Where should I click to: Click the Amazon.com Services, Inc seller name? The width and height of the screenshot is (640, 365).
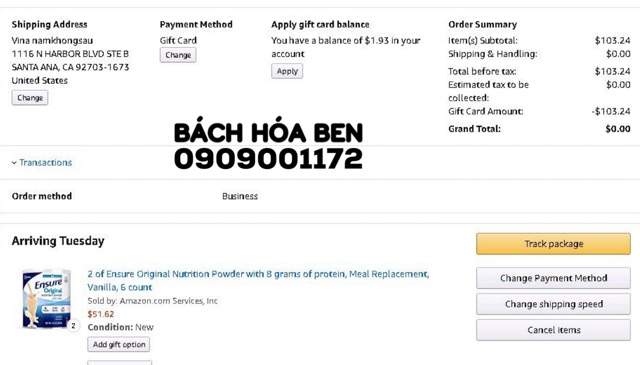(x=169, y=301)
